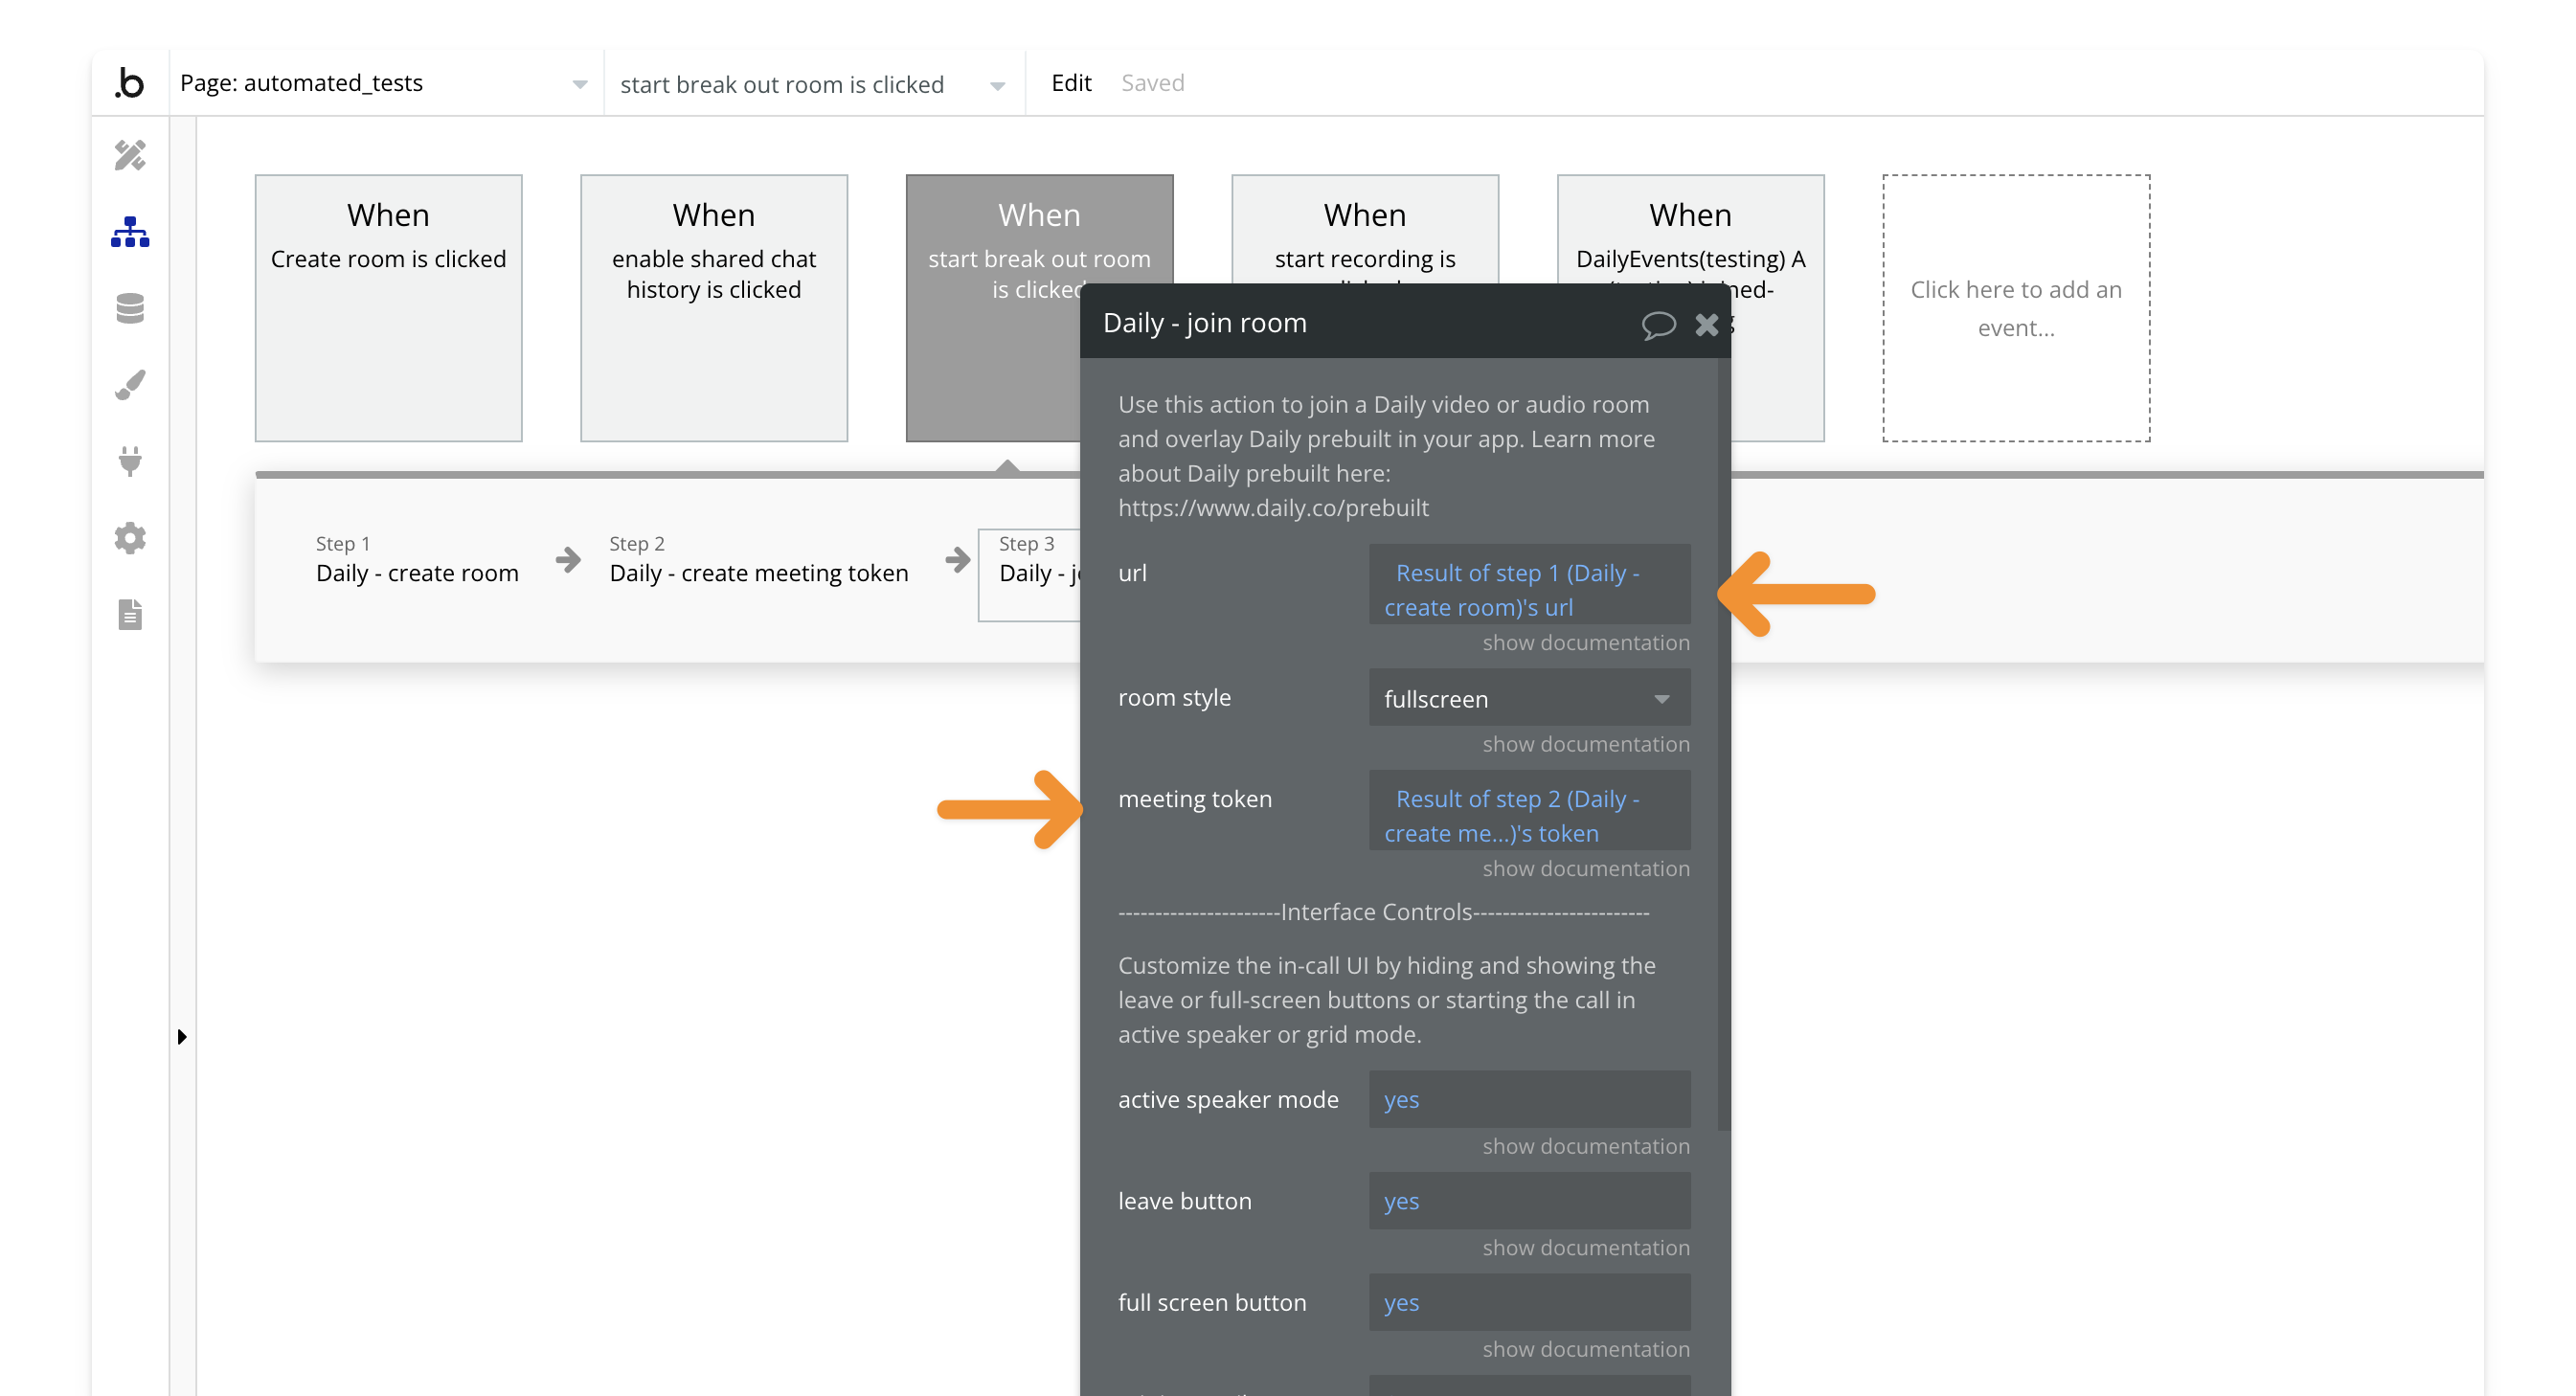Open the room style fullscreen dropdown

[1529, 698]
